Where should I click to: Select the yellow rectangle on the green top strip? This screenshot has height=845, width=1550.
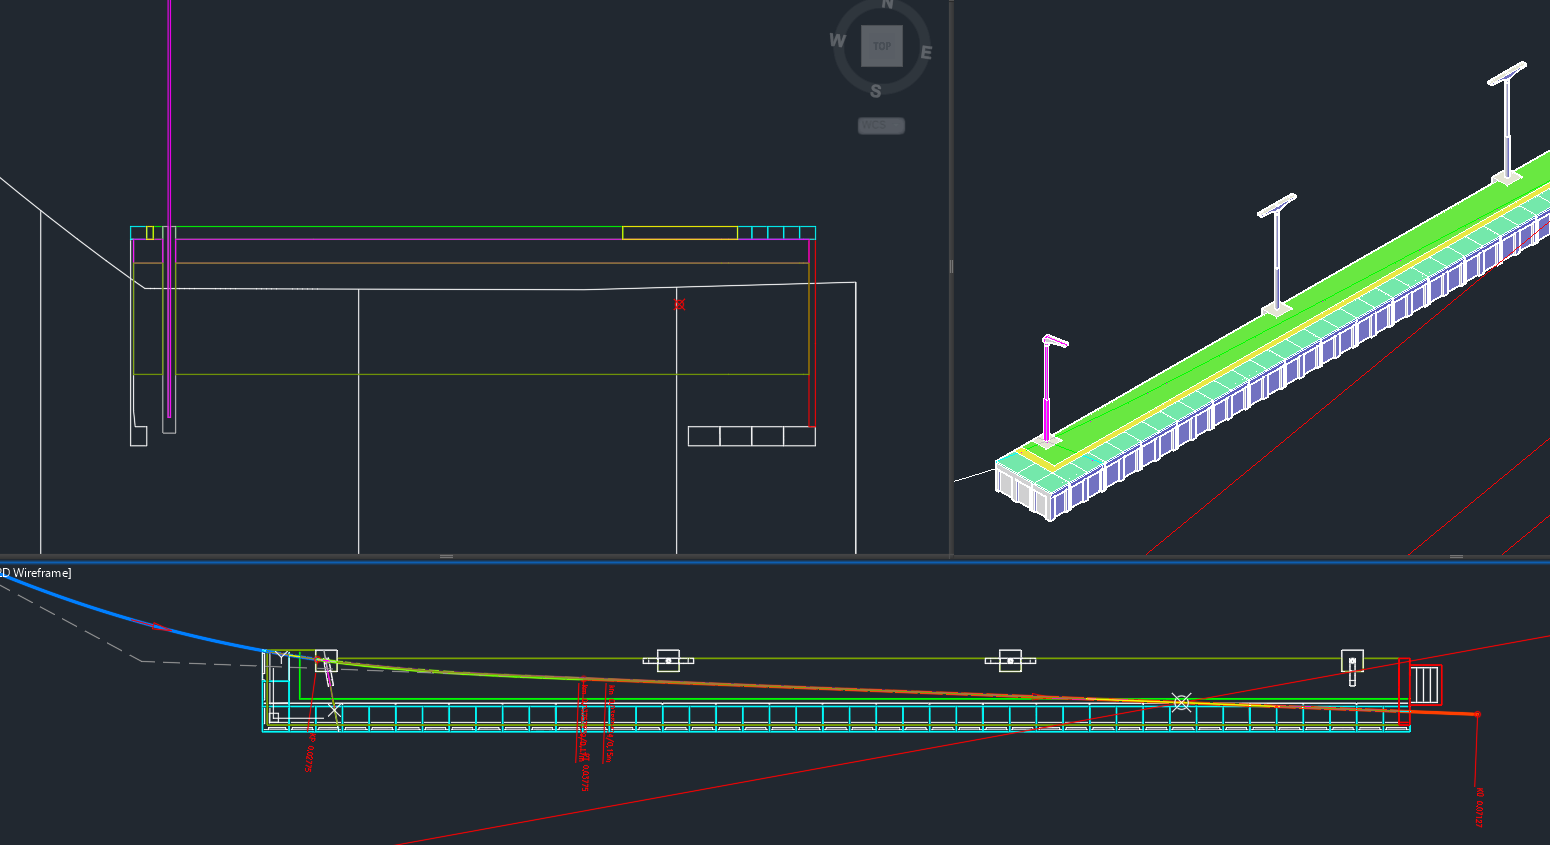(679, 233)
